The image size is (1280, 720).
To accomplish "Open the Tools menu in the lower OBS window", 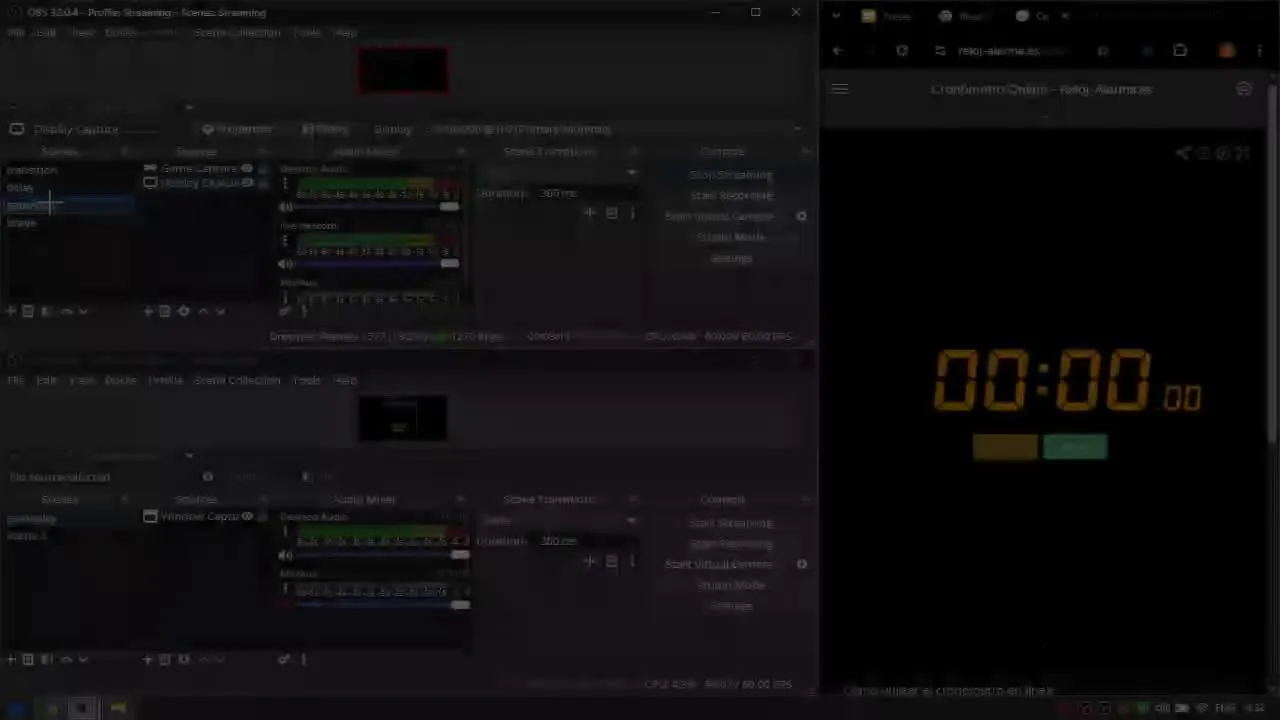I will point(306,380).
